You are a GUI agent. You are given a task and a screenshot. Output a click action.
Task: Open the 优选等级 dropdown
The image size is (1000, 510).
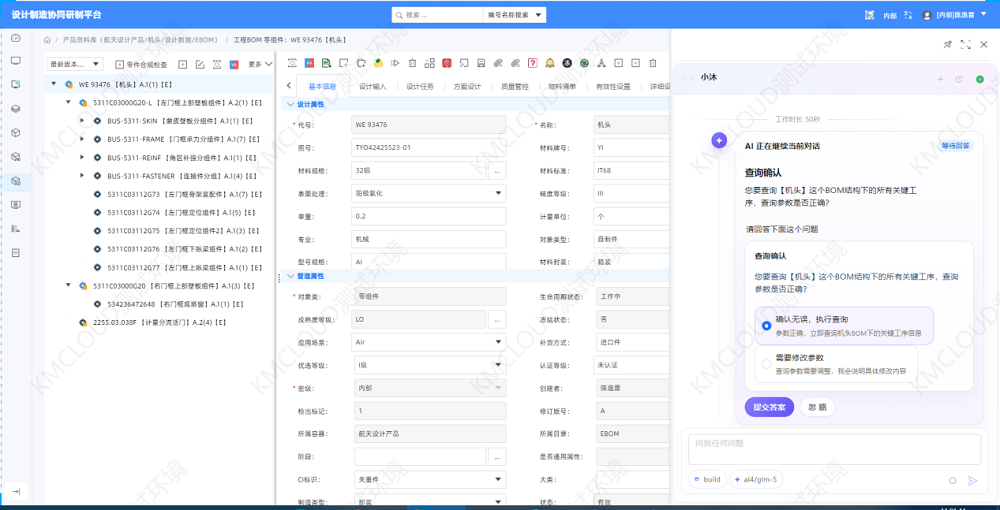429,365
